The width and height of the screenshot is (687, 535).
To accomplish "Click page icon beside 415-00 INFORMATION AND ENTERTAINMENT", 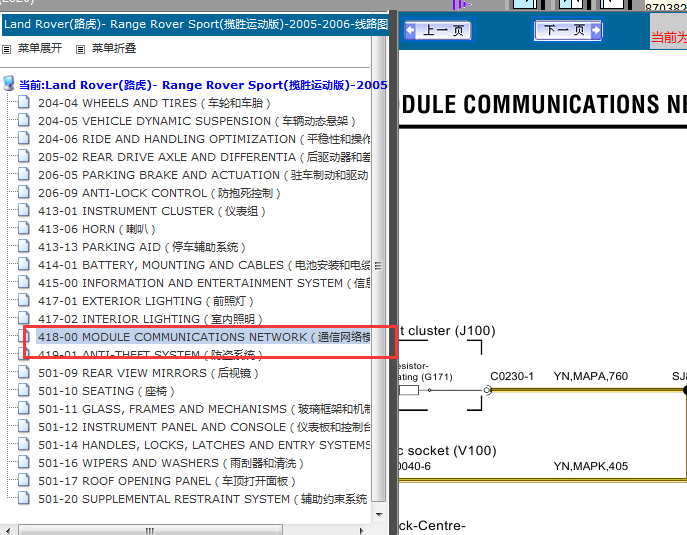I will coord(24,282).
